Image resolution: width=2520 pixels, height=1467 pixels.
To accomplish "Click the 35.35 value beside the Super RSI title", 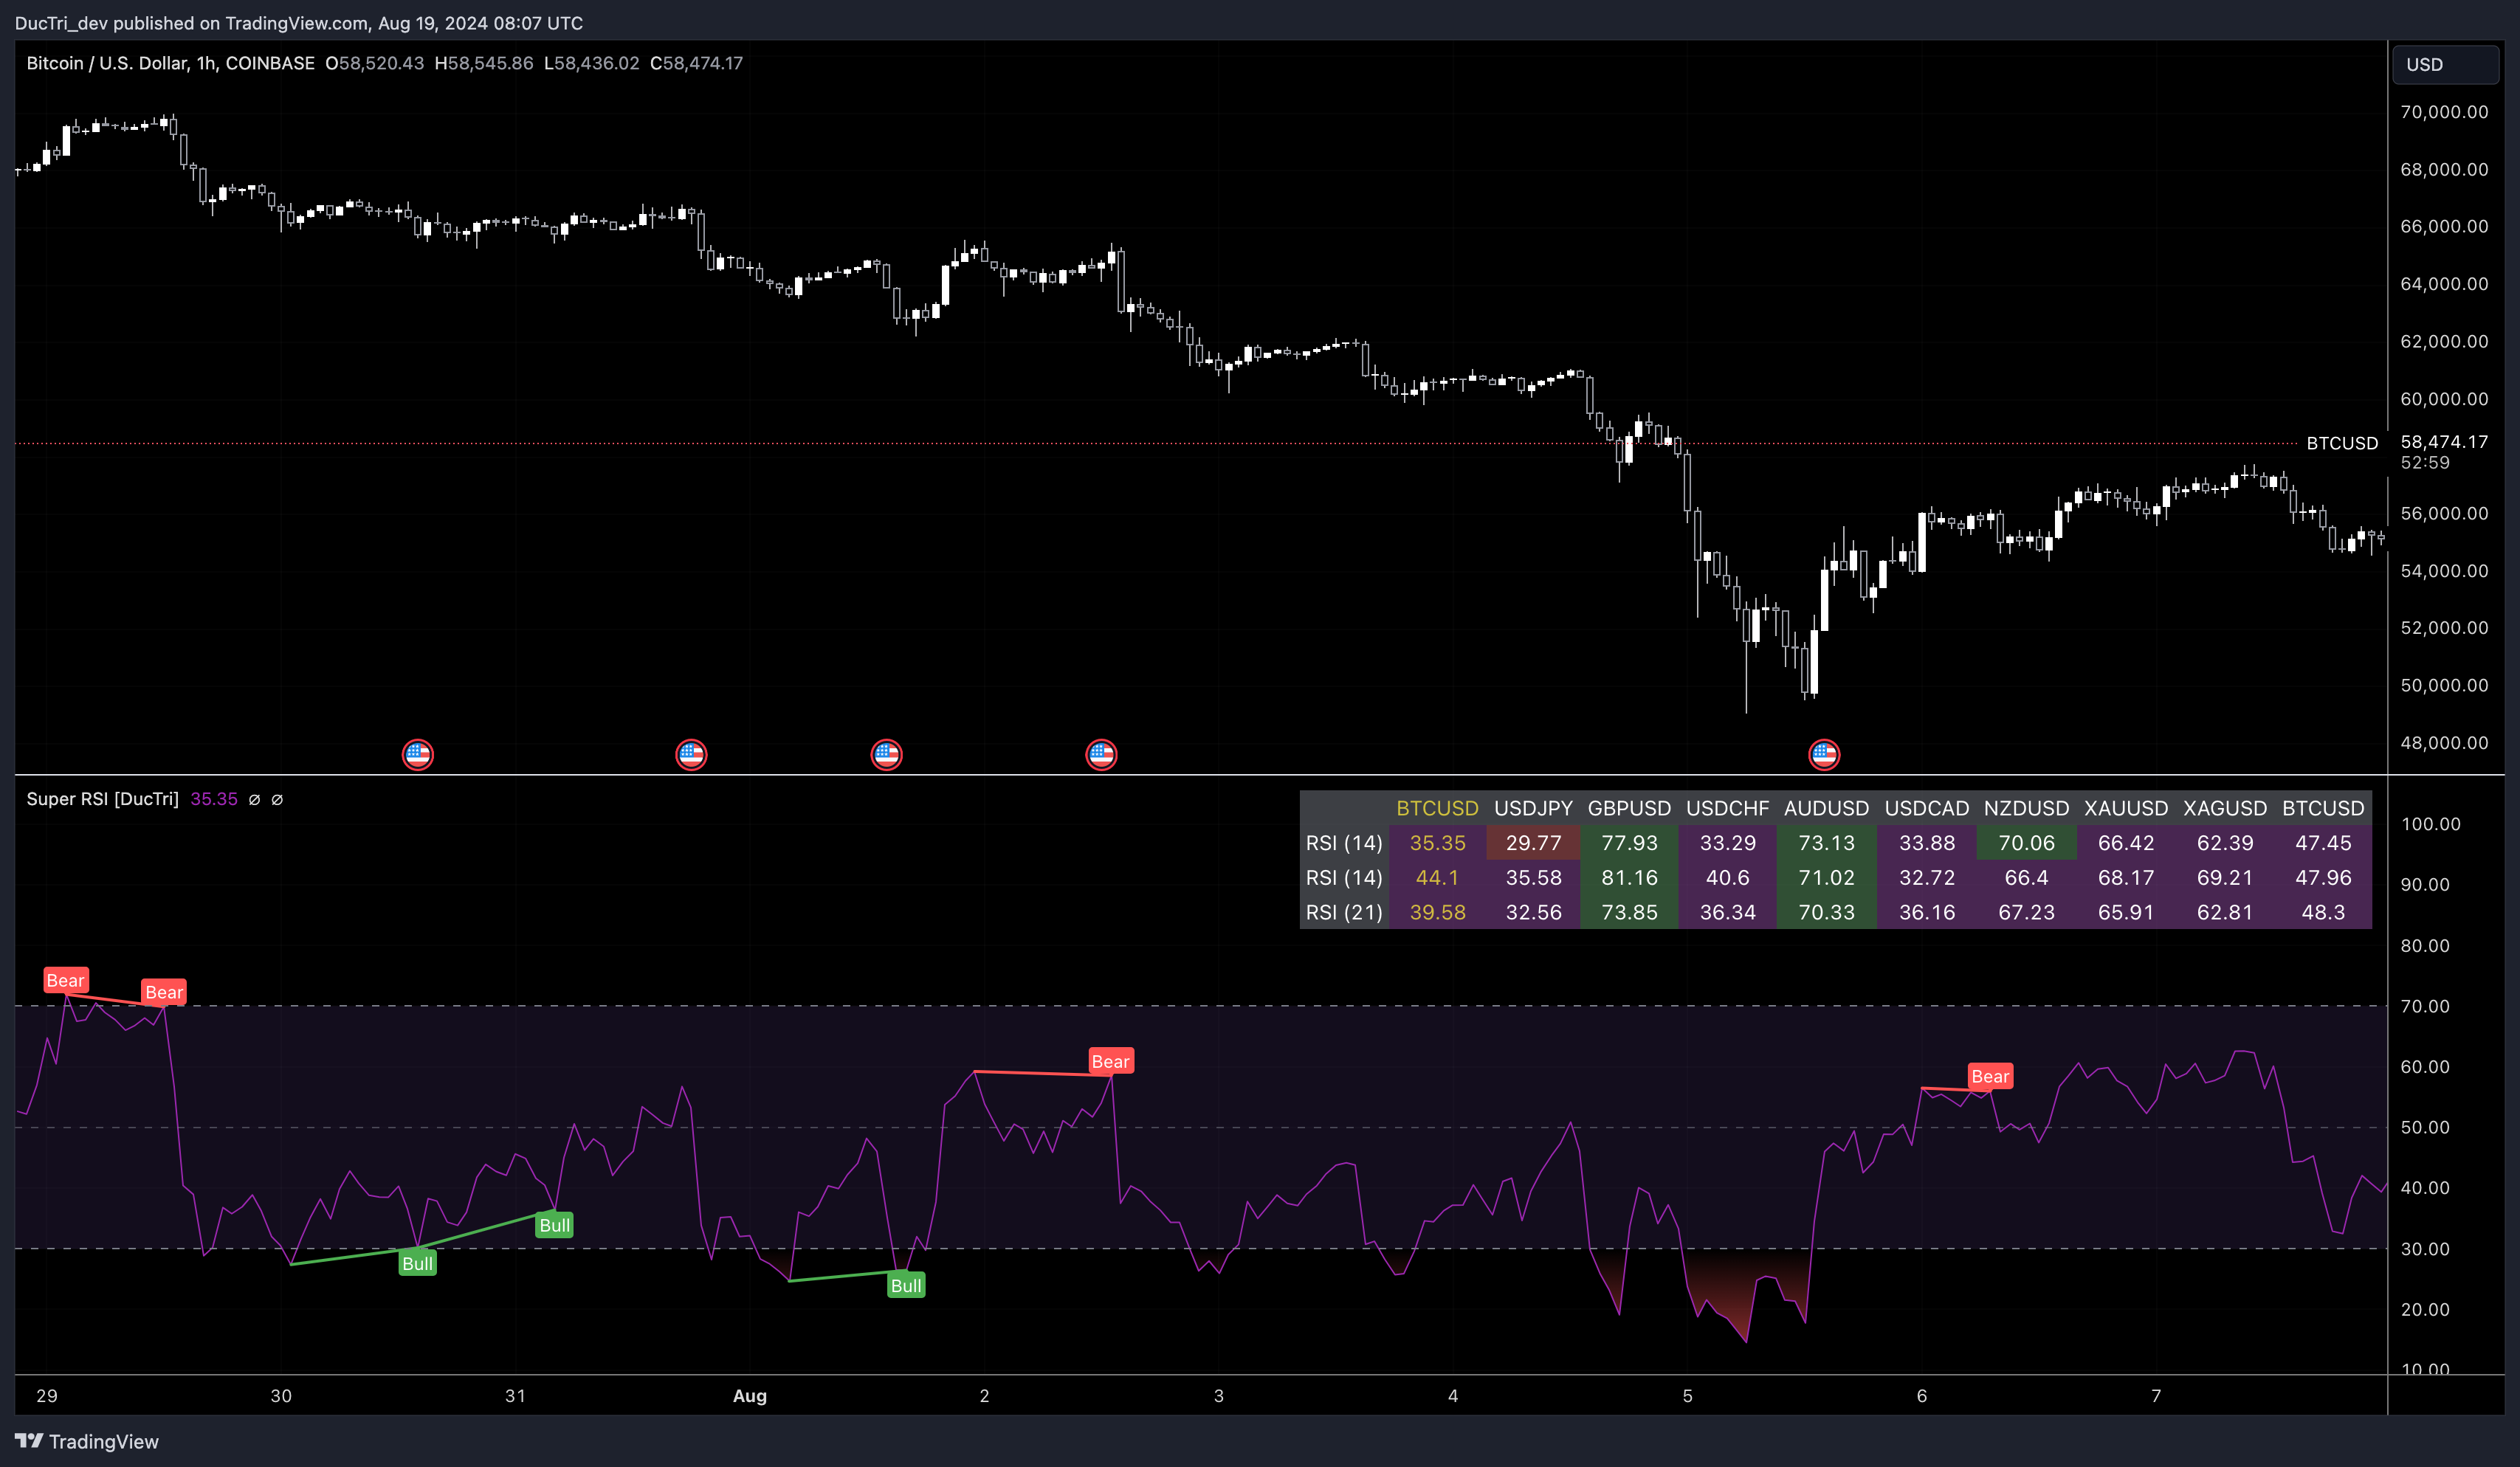I will (x=214, y=799).
